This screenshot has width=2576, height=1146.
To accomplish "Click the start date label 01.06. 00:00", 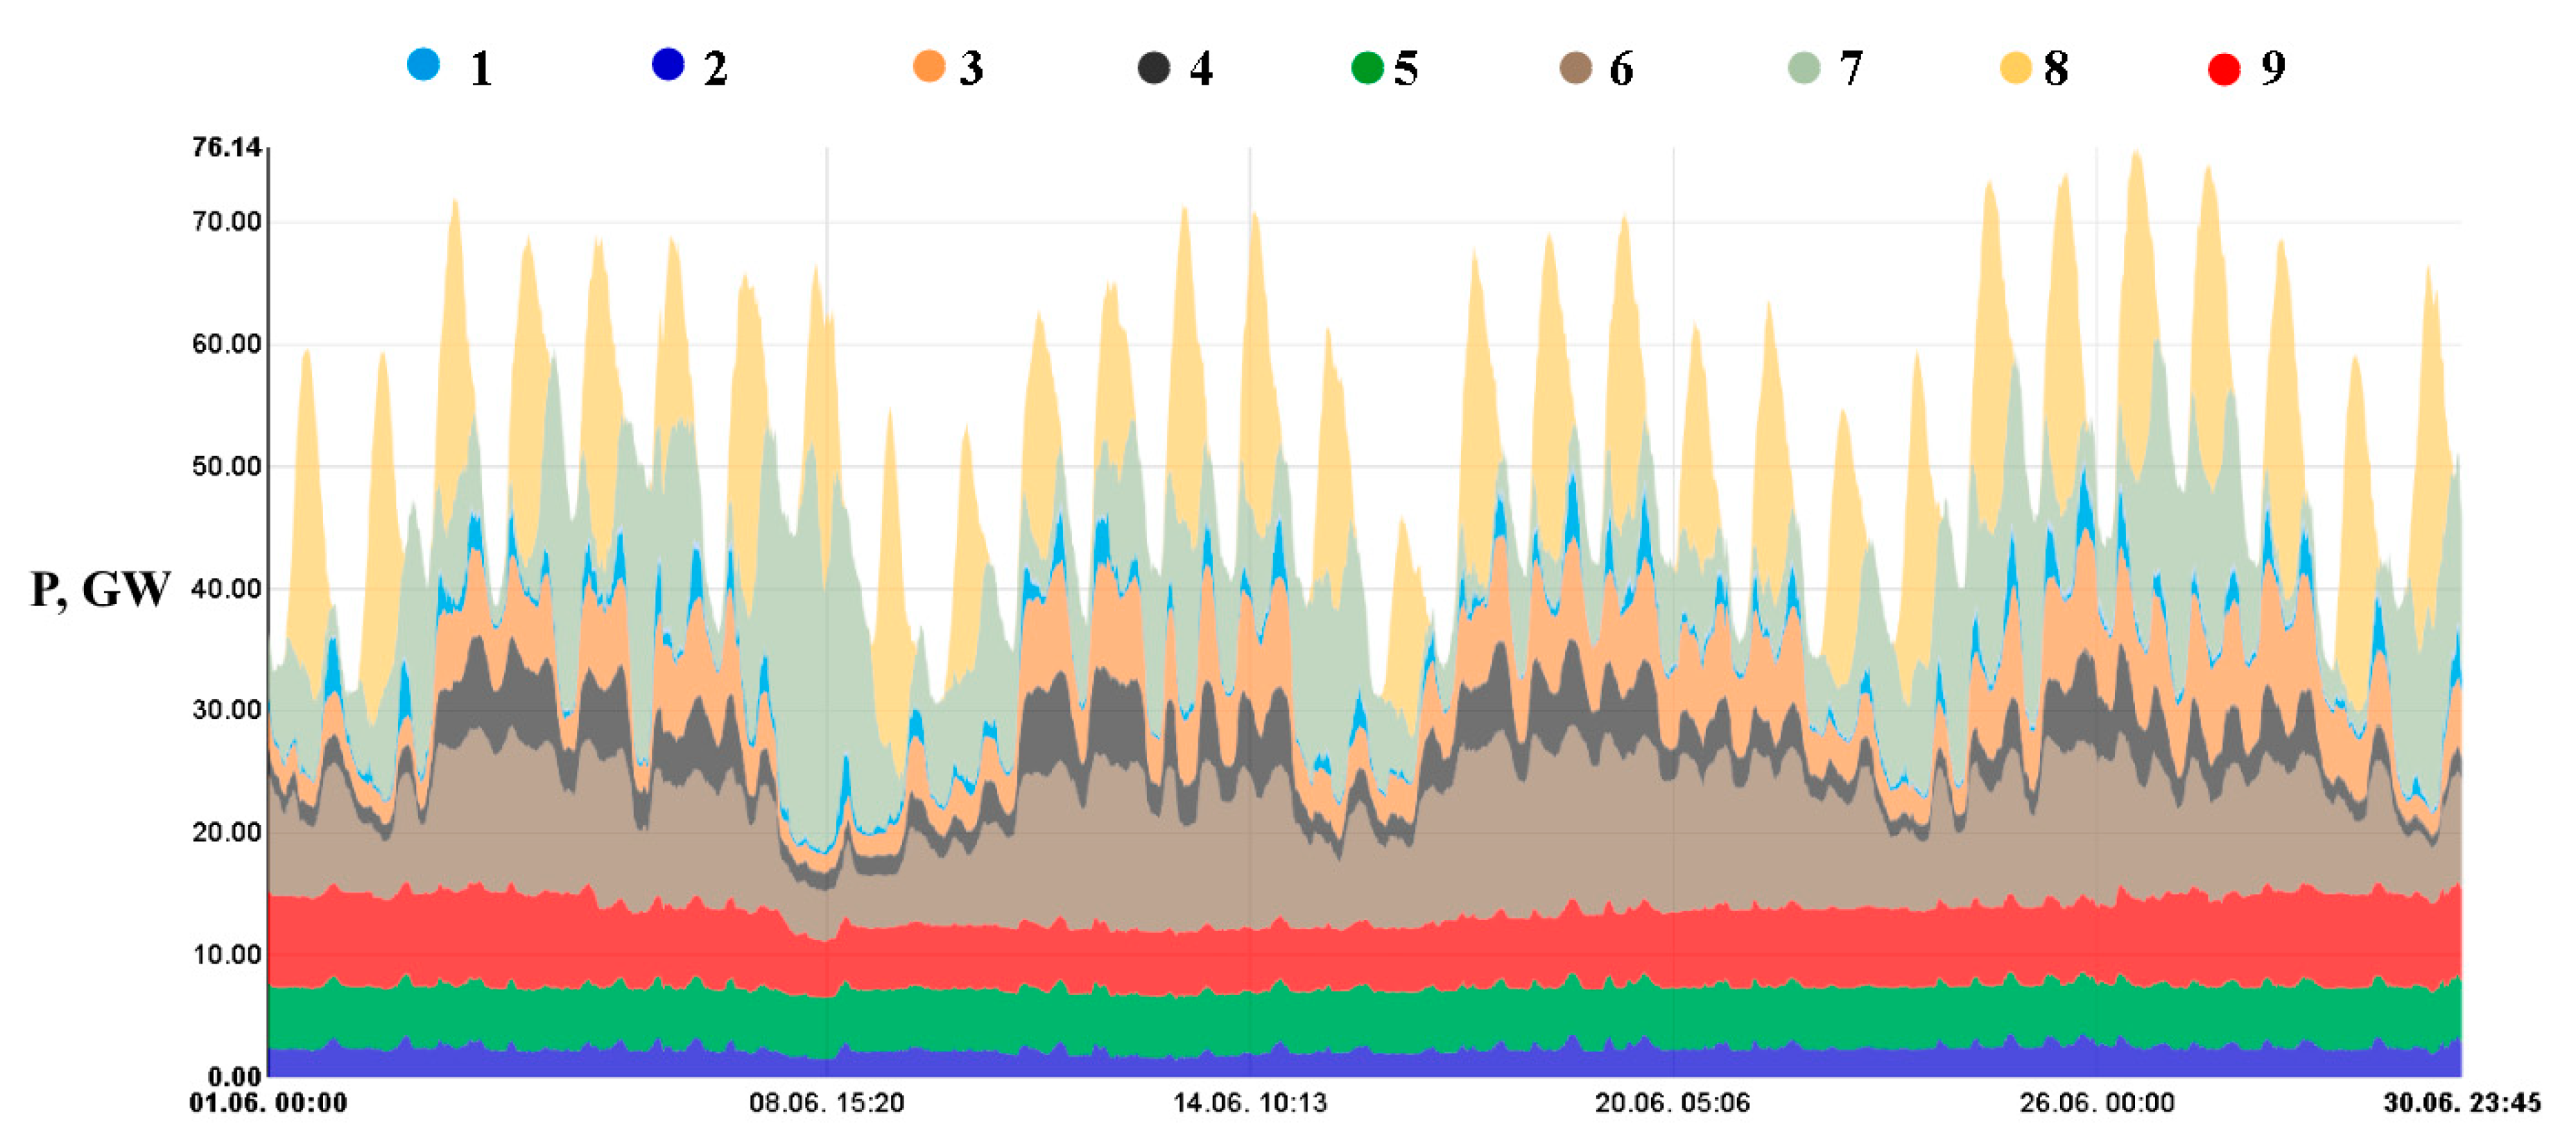I will coord(268,1103).
